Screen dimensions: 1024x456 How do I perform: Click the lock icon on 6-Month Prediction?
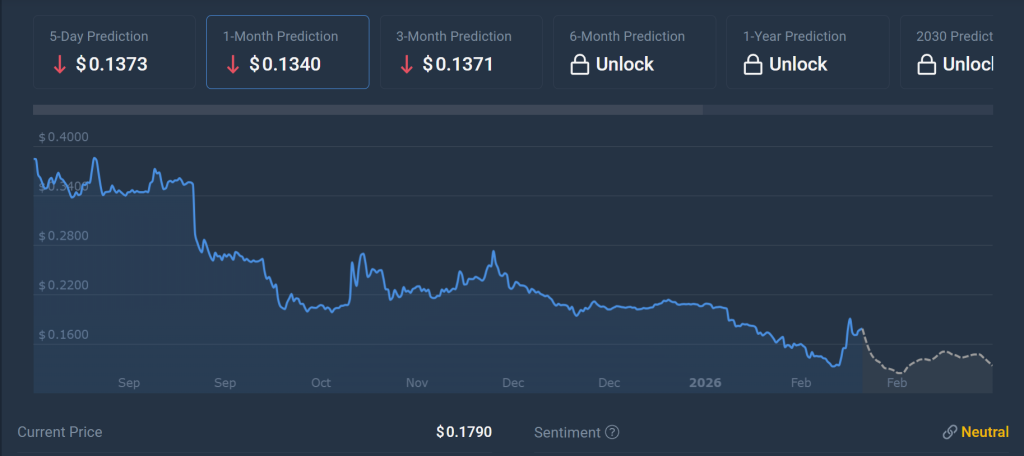pos(579,65)
